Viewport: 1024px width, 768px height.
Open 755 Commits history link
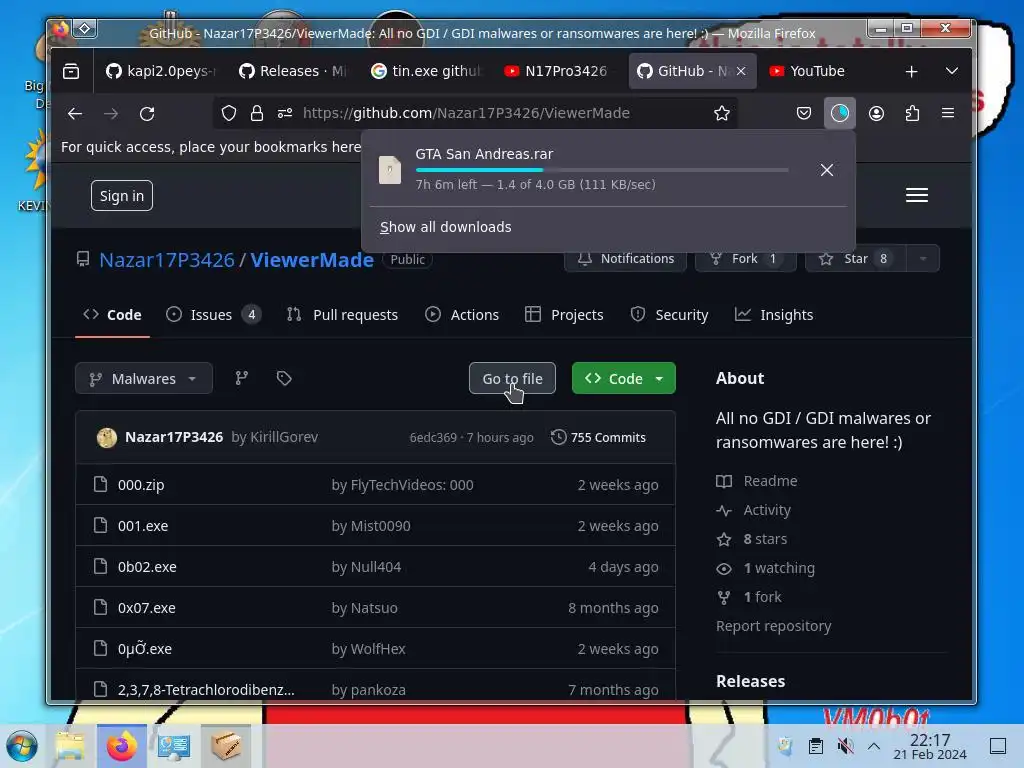tap(598, 438)
